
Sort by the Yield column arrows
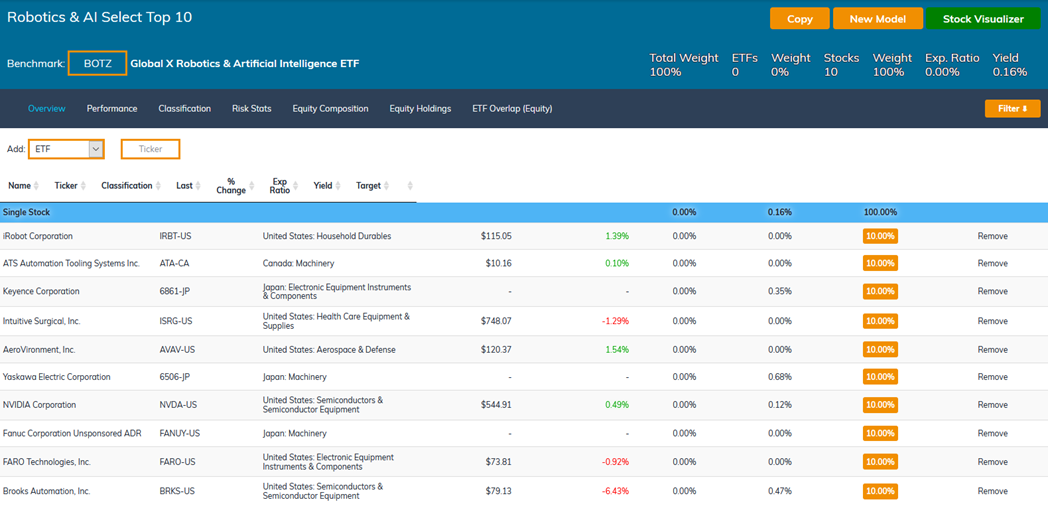[338, 186]
